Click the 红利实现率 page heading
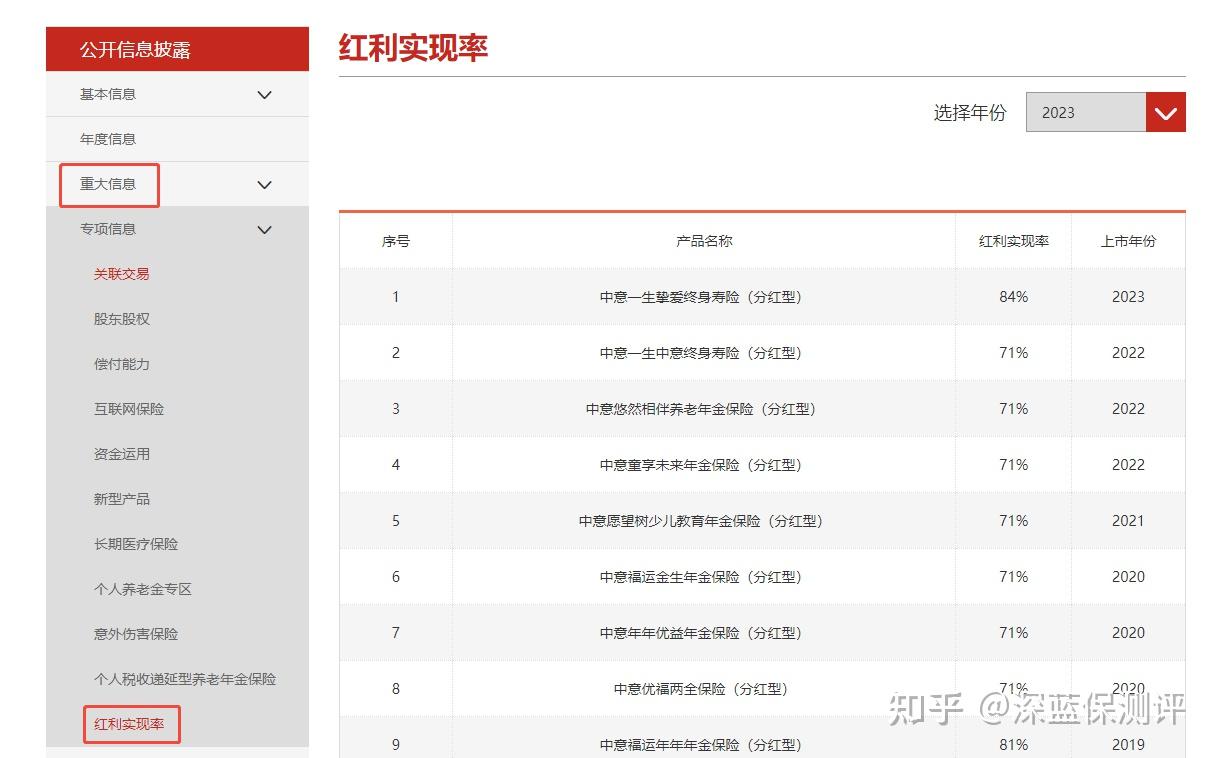Screen dimensions: 1216x758 (413, 47)
